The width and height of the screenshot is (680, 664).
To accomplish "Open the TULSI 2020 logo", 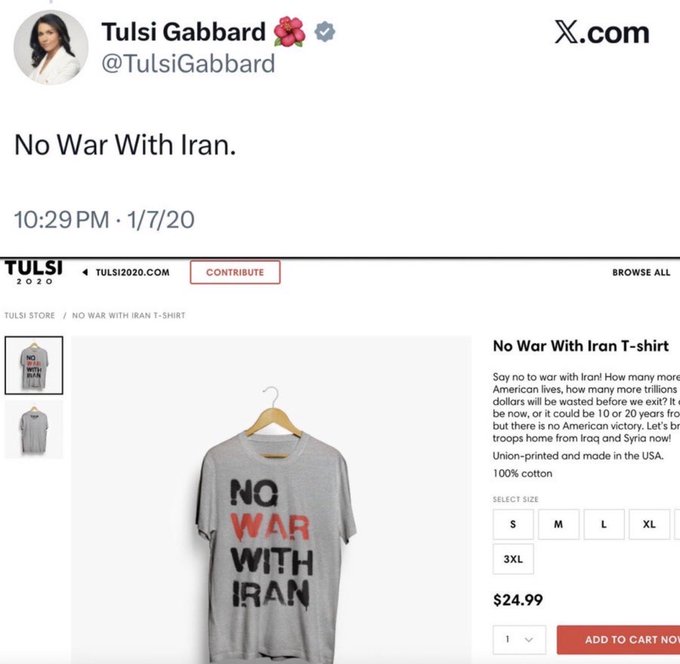I will [33, 272].
